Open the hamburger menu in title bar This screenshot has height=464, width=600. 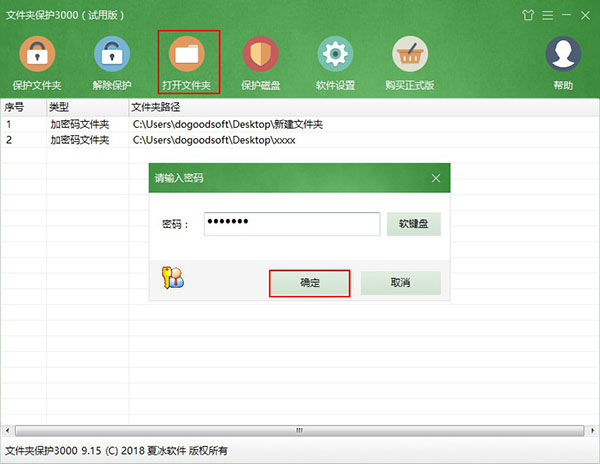pyautogui.click(x=548, y=15)
